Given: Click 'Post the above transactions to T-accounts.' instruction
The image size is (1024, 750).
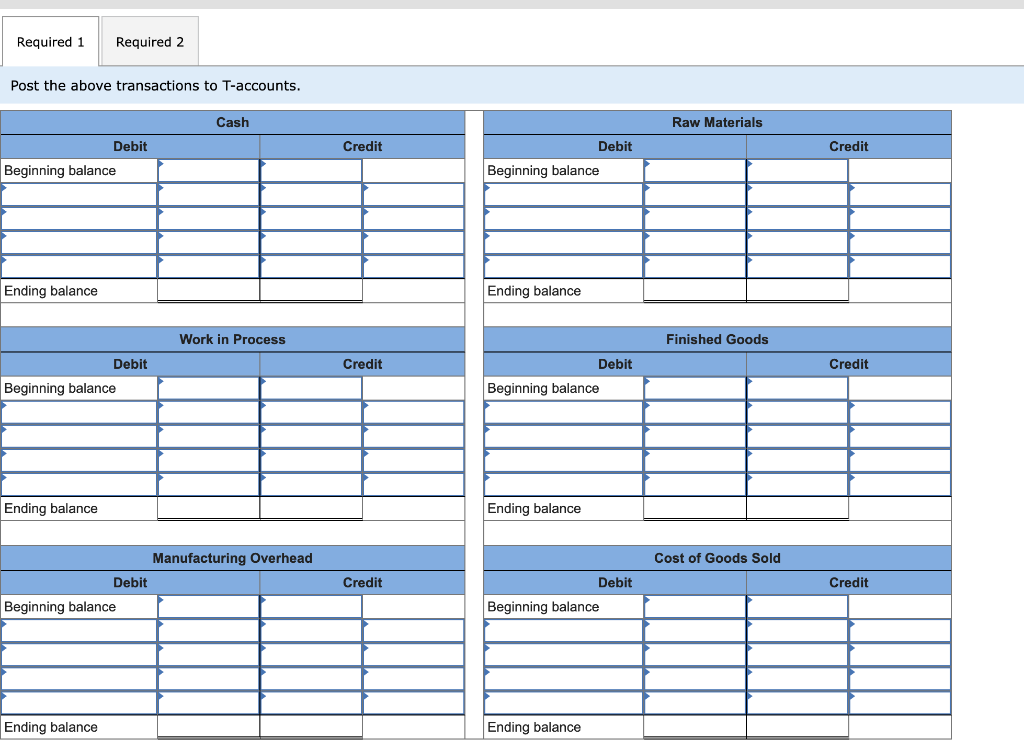Looking at the screenshot, I should pos(155,86).
